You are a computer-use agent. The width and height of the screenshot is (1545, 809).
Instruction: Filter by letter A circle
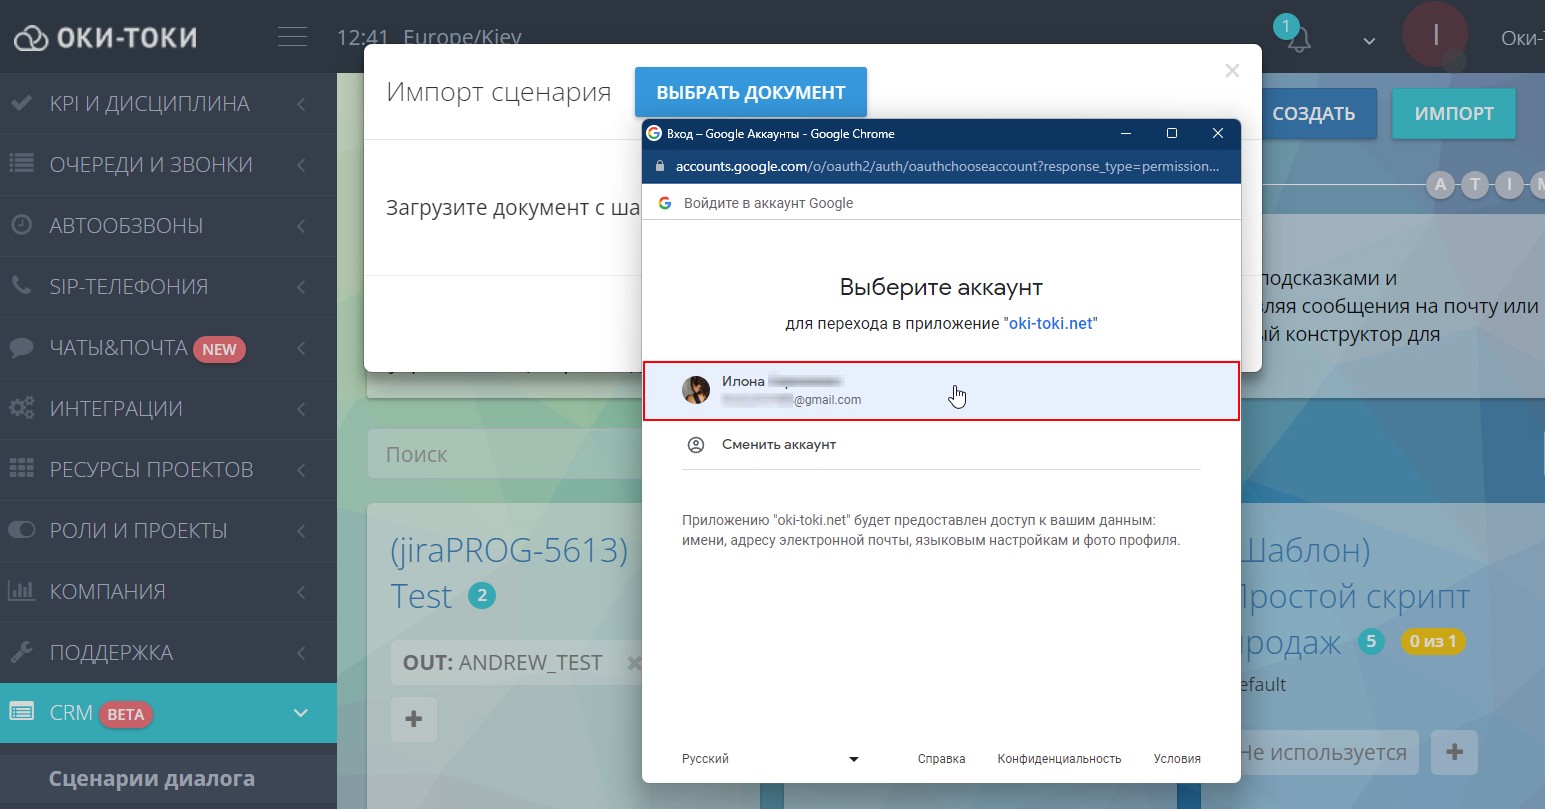[1441, 185]
